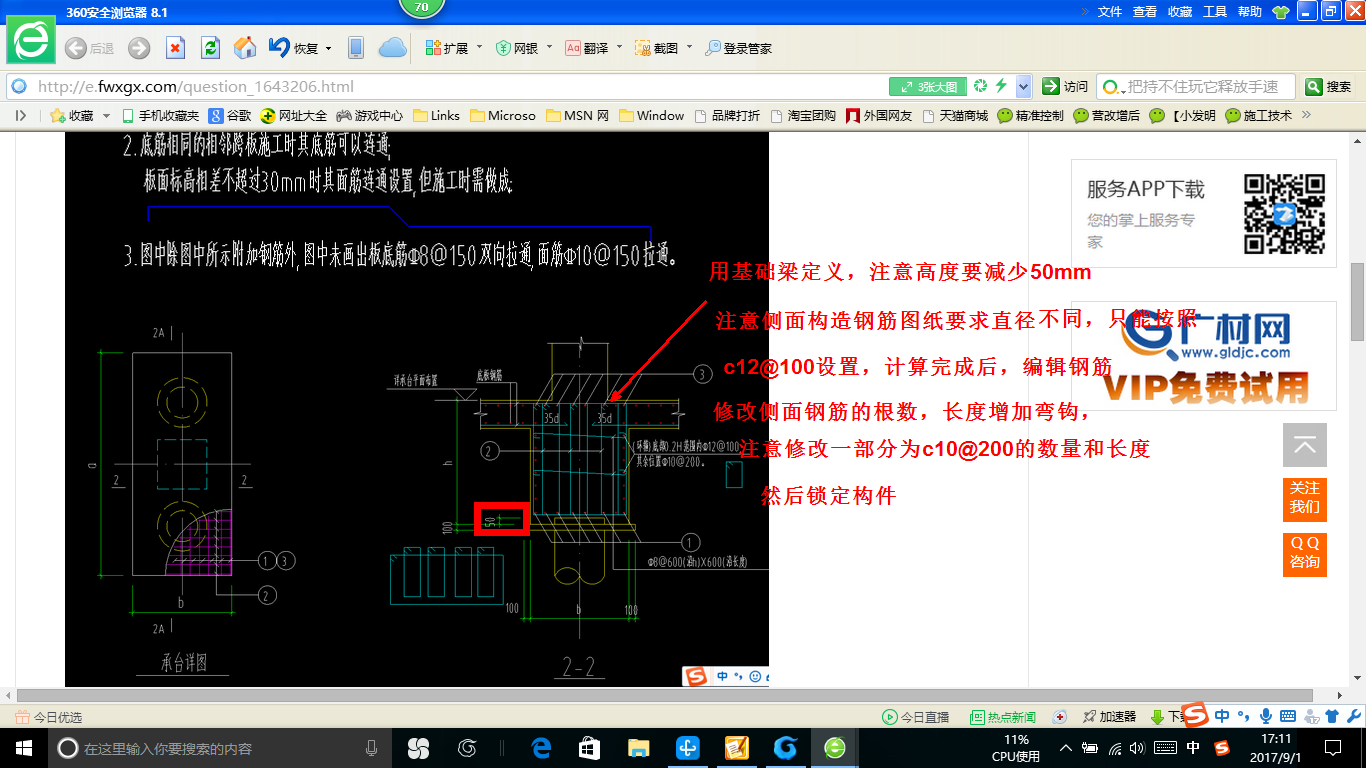Open the Links bookmark folder
Screen dimensions: 1366x768
[x=436, y=116]
